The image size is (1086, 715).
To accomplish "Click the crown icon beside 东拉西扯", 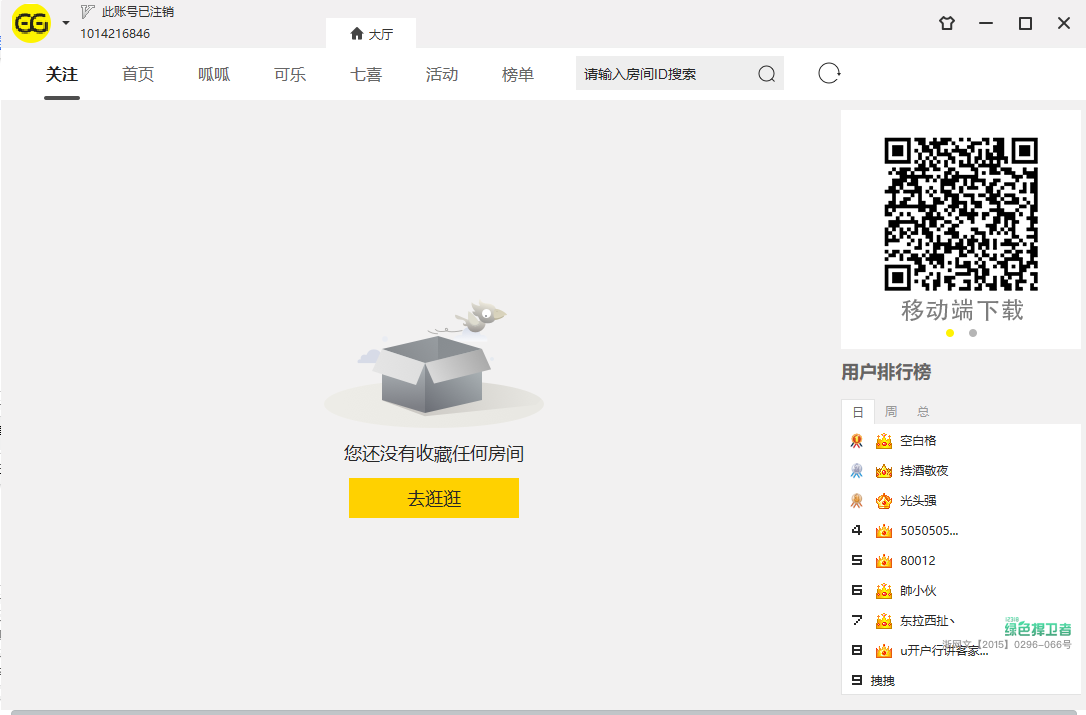I will click(884, 621).
